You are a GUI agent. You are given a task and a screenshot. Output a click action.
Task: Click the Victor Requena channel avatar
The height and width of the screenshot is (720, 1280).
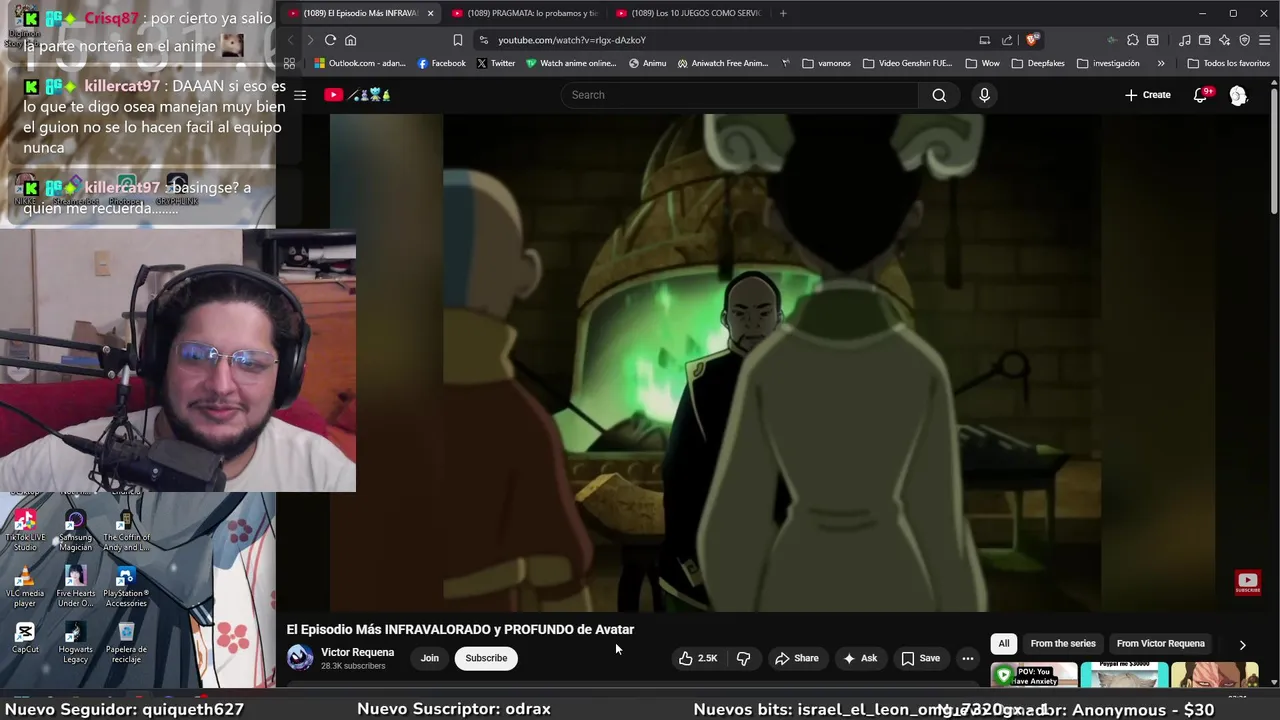tap(300, 657)
